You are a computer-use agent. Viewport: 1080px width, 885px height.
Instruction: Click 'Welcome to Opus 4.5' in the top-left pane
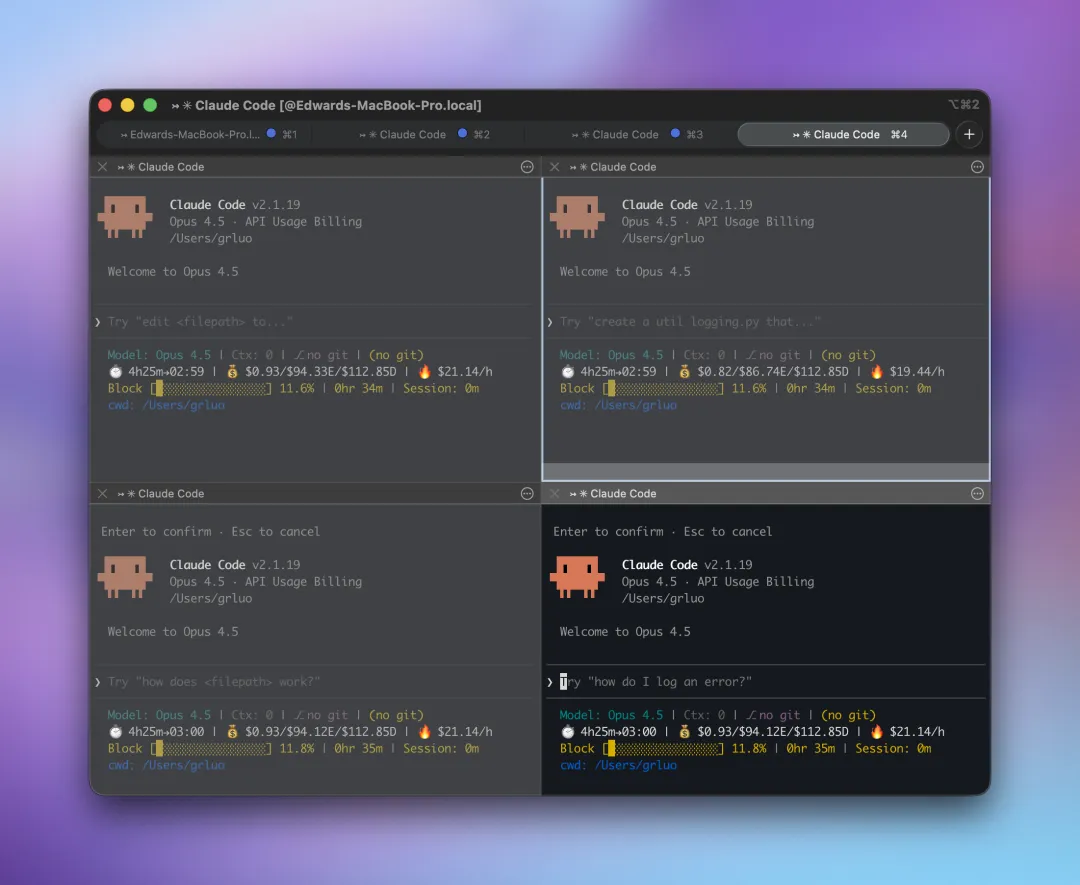pyautogui.click(x=173, y=271)
